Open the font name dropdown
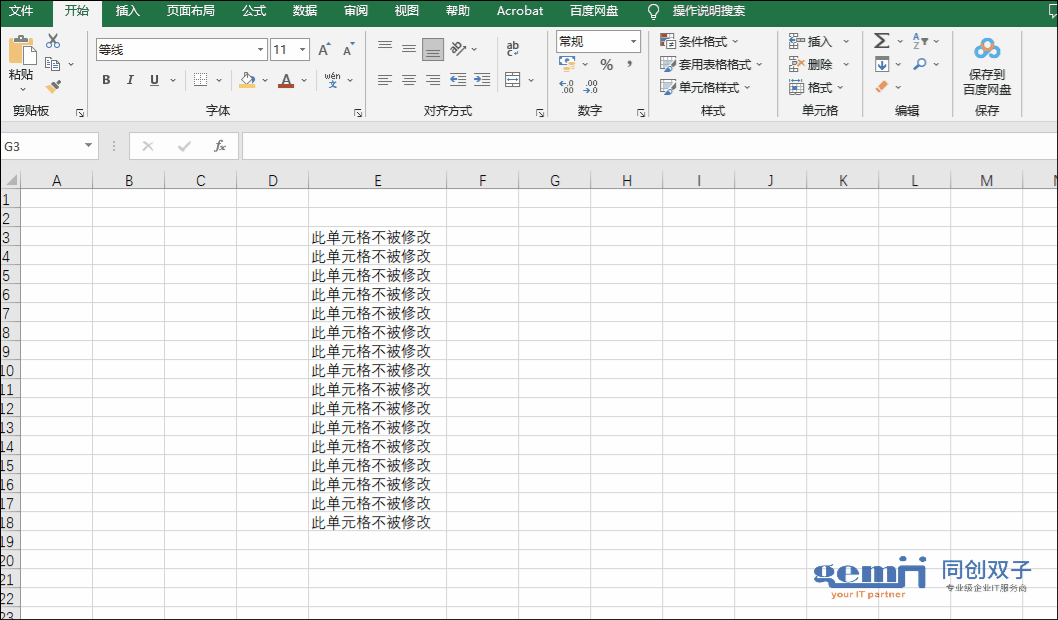Screen dimensions: 1058x620 (261, 50)
